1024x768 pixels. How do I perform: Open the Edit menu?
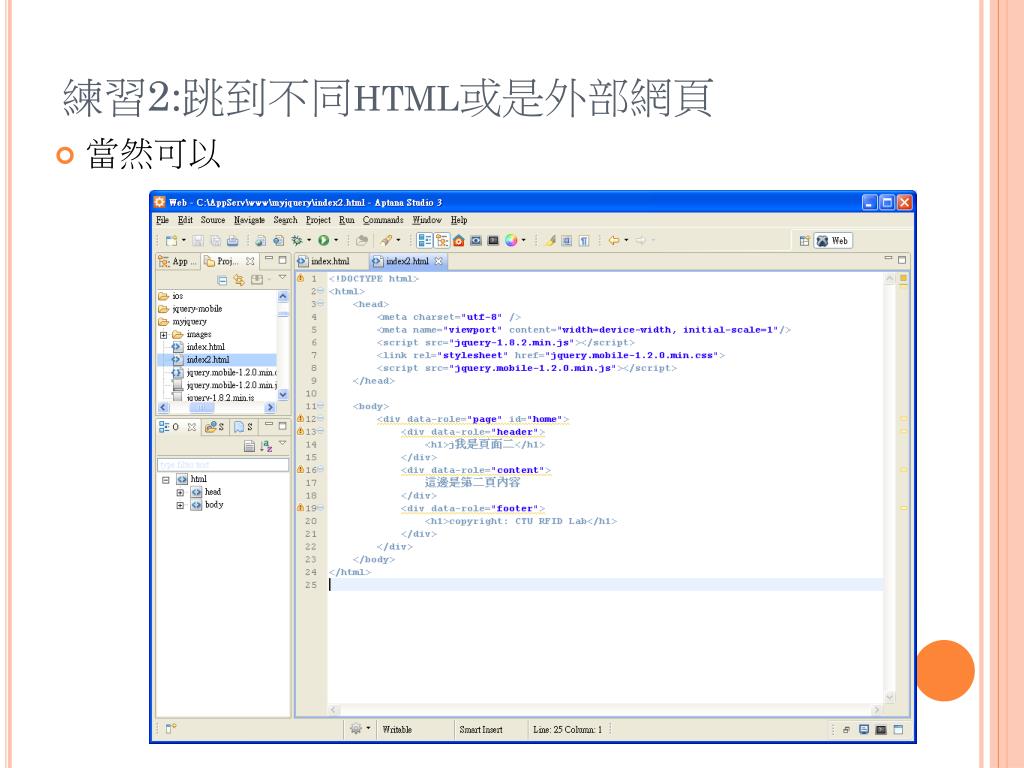pyautogui.click(x=185, y=220)
